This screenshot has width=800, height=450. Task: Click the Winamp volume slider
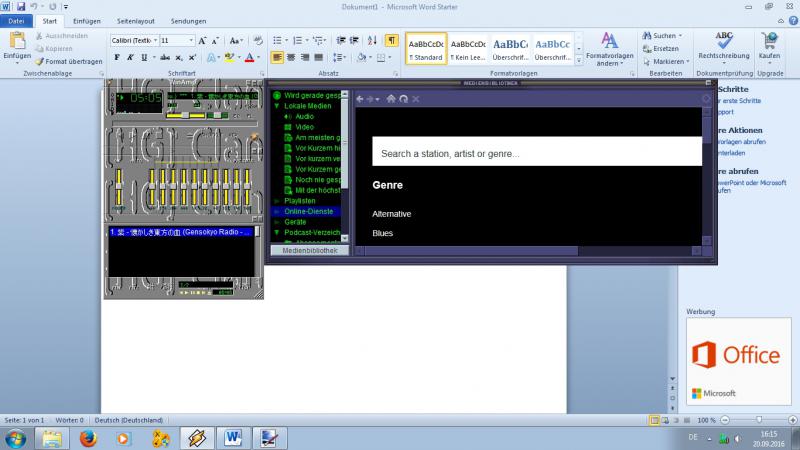click(185, 115)
